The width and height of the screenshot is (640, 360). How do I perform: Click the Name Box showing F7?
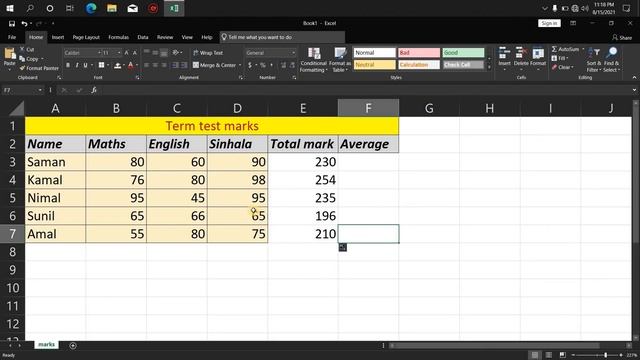click(x=20, y=90)
